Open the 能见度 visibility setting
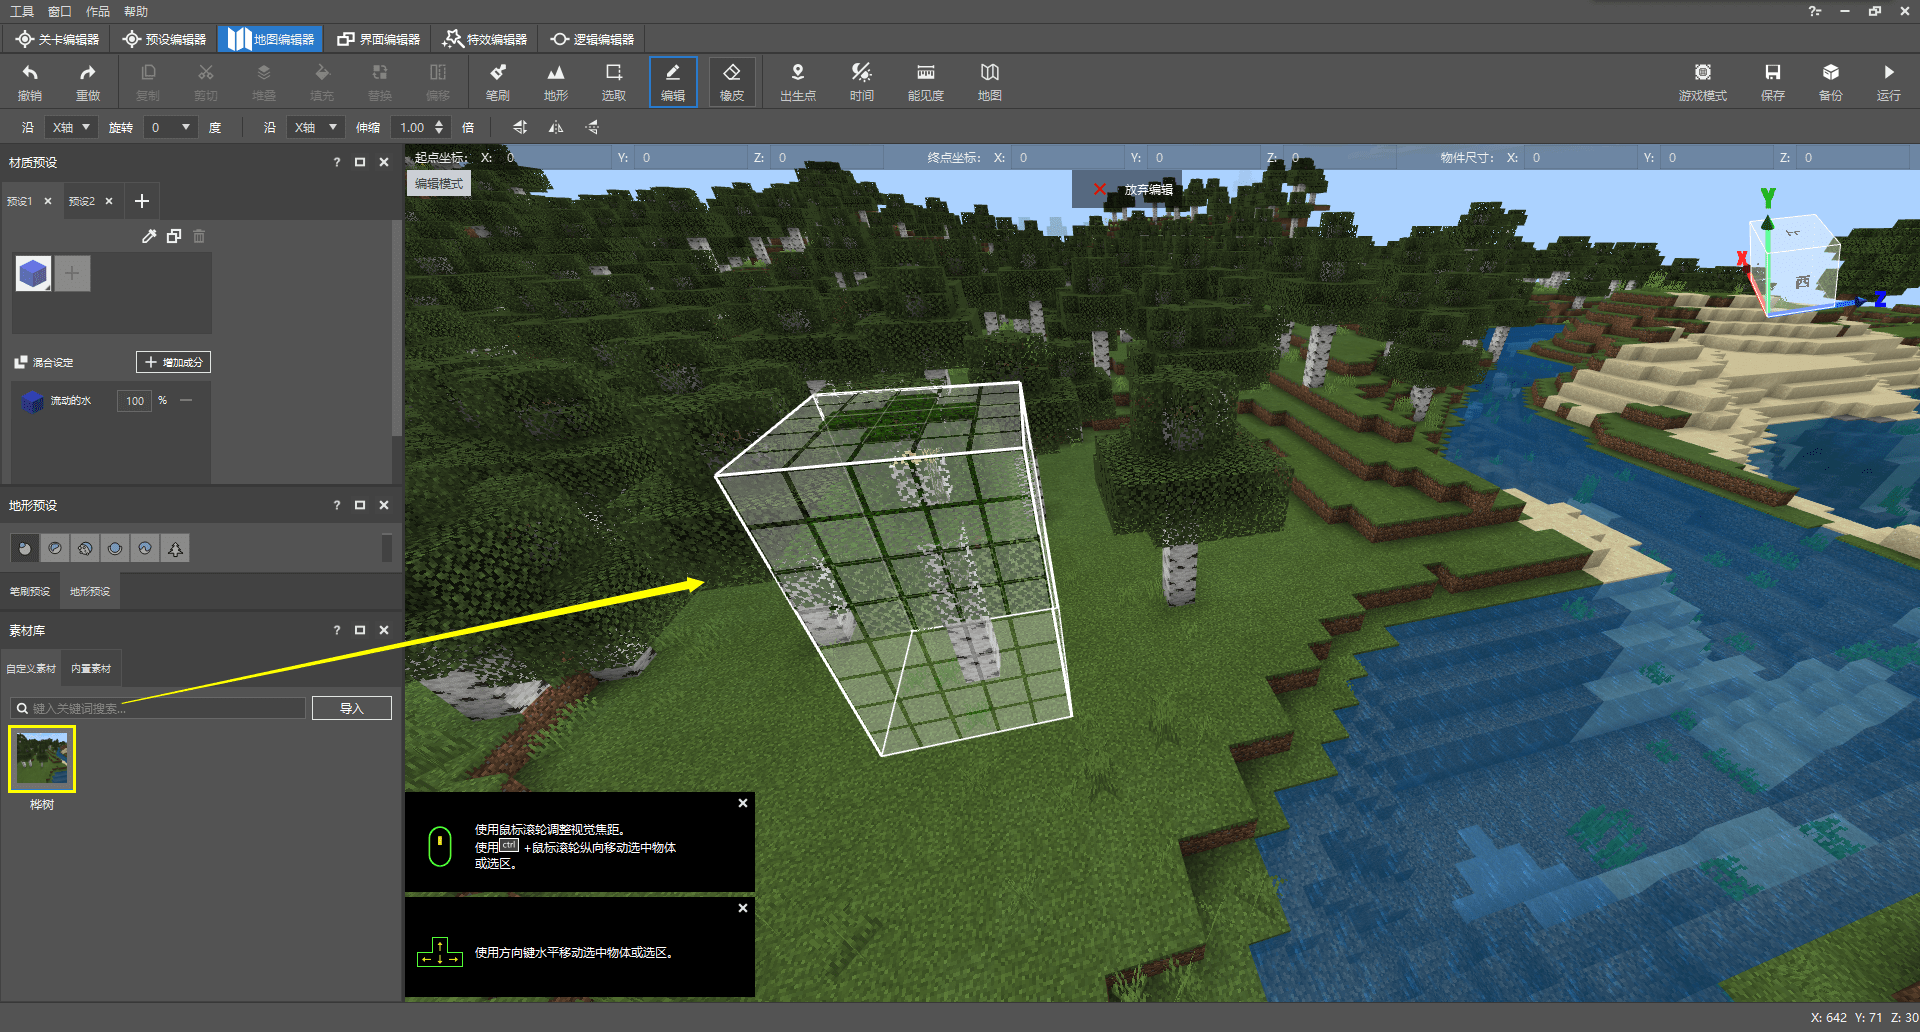 [x=926, y=81]
